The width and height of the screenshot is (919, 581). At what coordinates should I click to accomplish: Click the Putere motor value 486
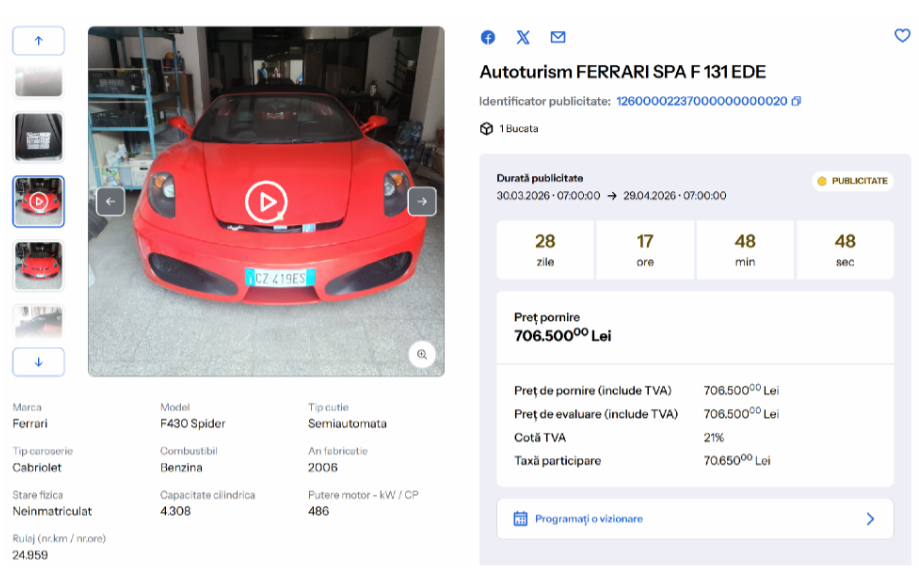coord(318,511)
